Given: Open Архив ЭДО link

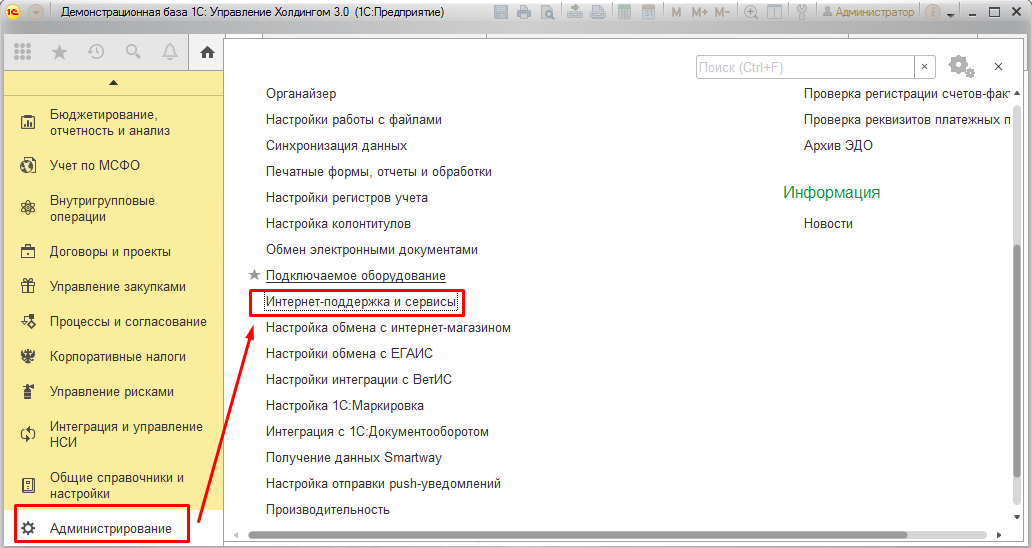Looking at the screenshot, I should coord(838,145).
